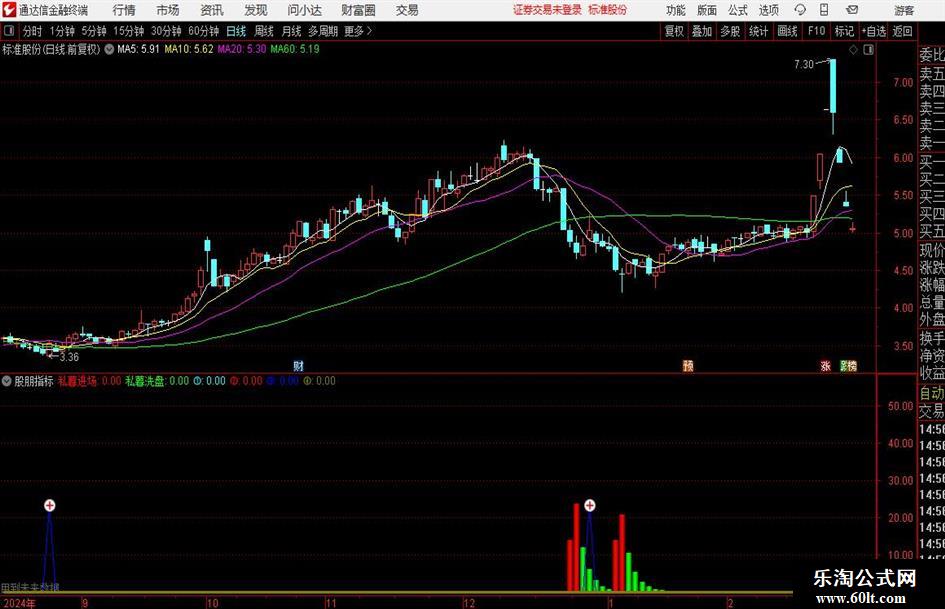The image size is (945, 609).
Task: Switch to the 5分钟 period tab
Action: coord(93,31)
